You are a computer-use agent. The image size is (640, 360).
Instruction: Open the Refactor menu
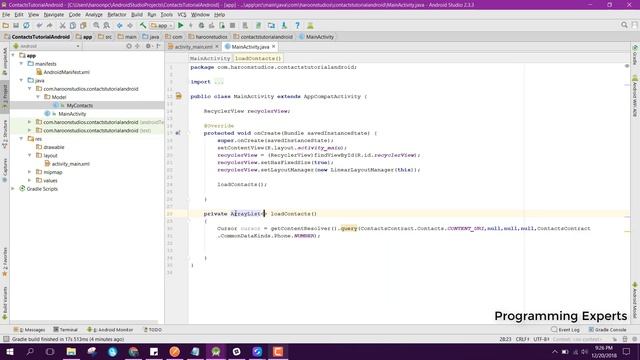click(x=117, y=15)
